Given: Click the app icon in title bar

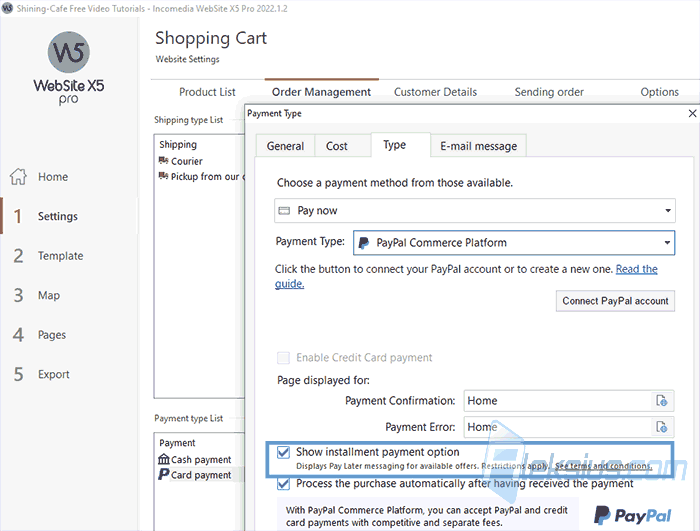Looking at the screenshot, I should coord(7,8).
